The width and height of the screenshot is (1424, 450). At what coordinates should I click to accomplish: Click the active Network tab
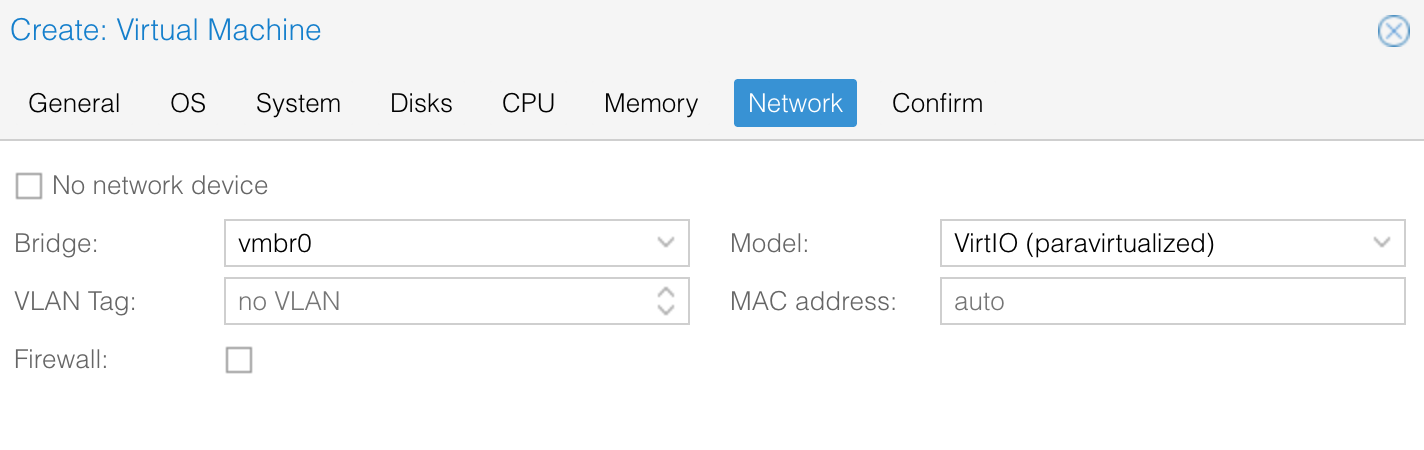tap(795, 103)
